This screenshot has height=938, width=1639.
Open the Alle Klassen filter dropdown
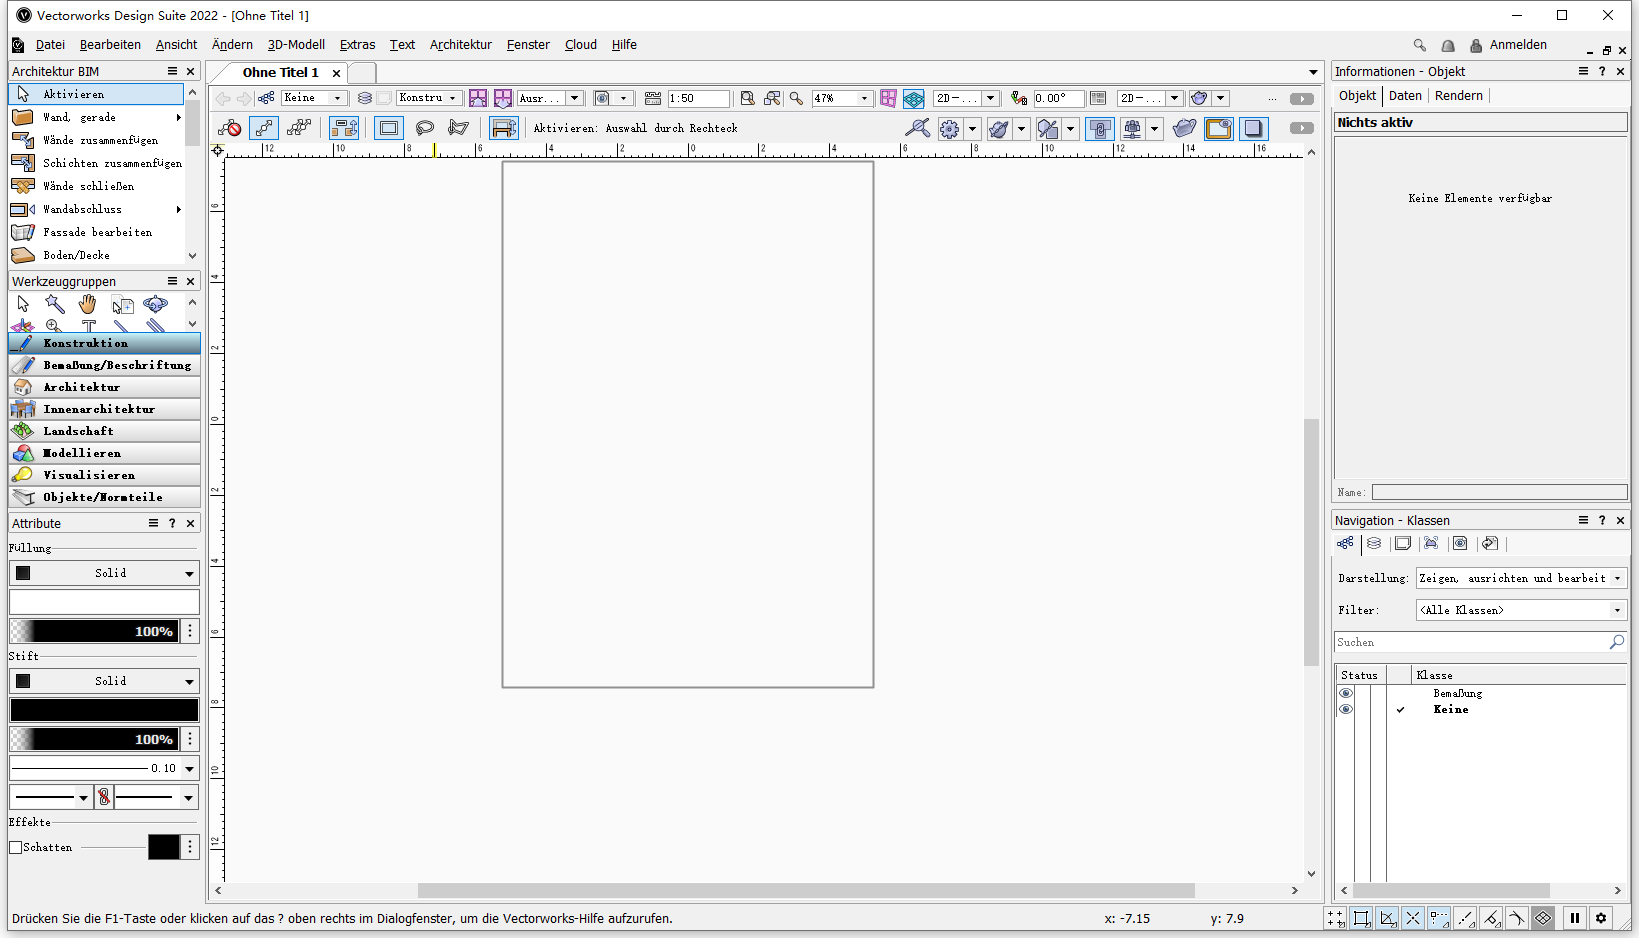1521,610
